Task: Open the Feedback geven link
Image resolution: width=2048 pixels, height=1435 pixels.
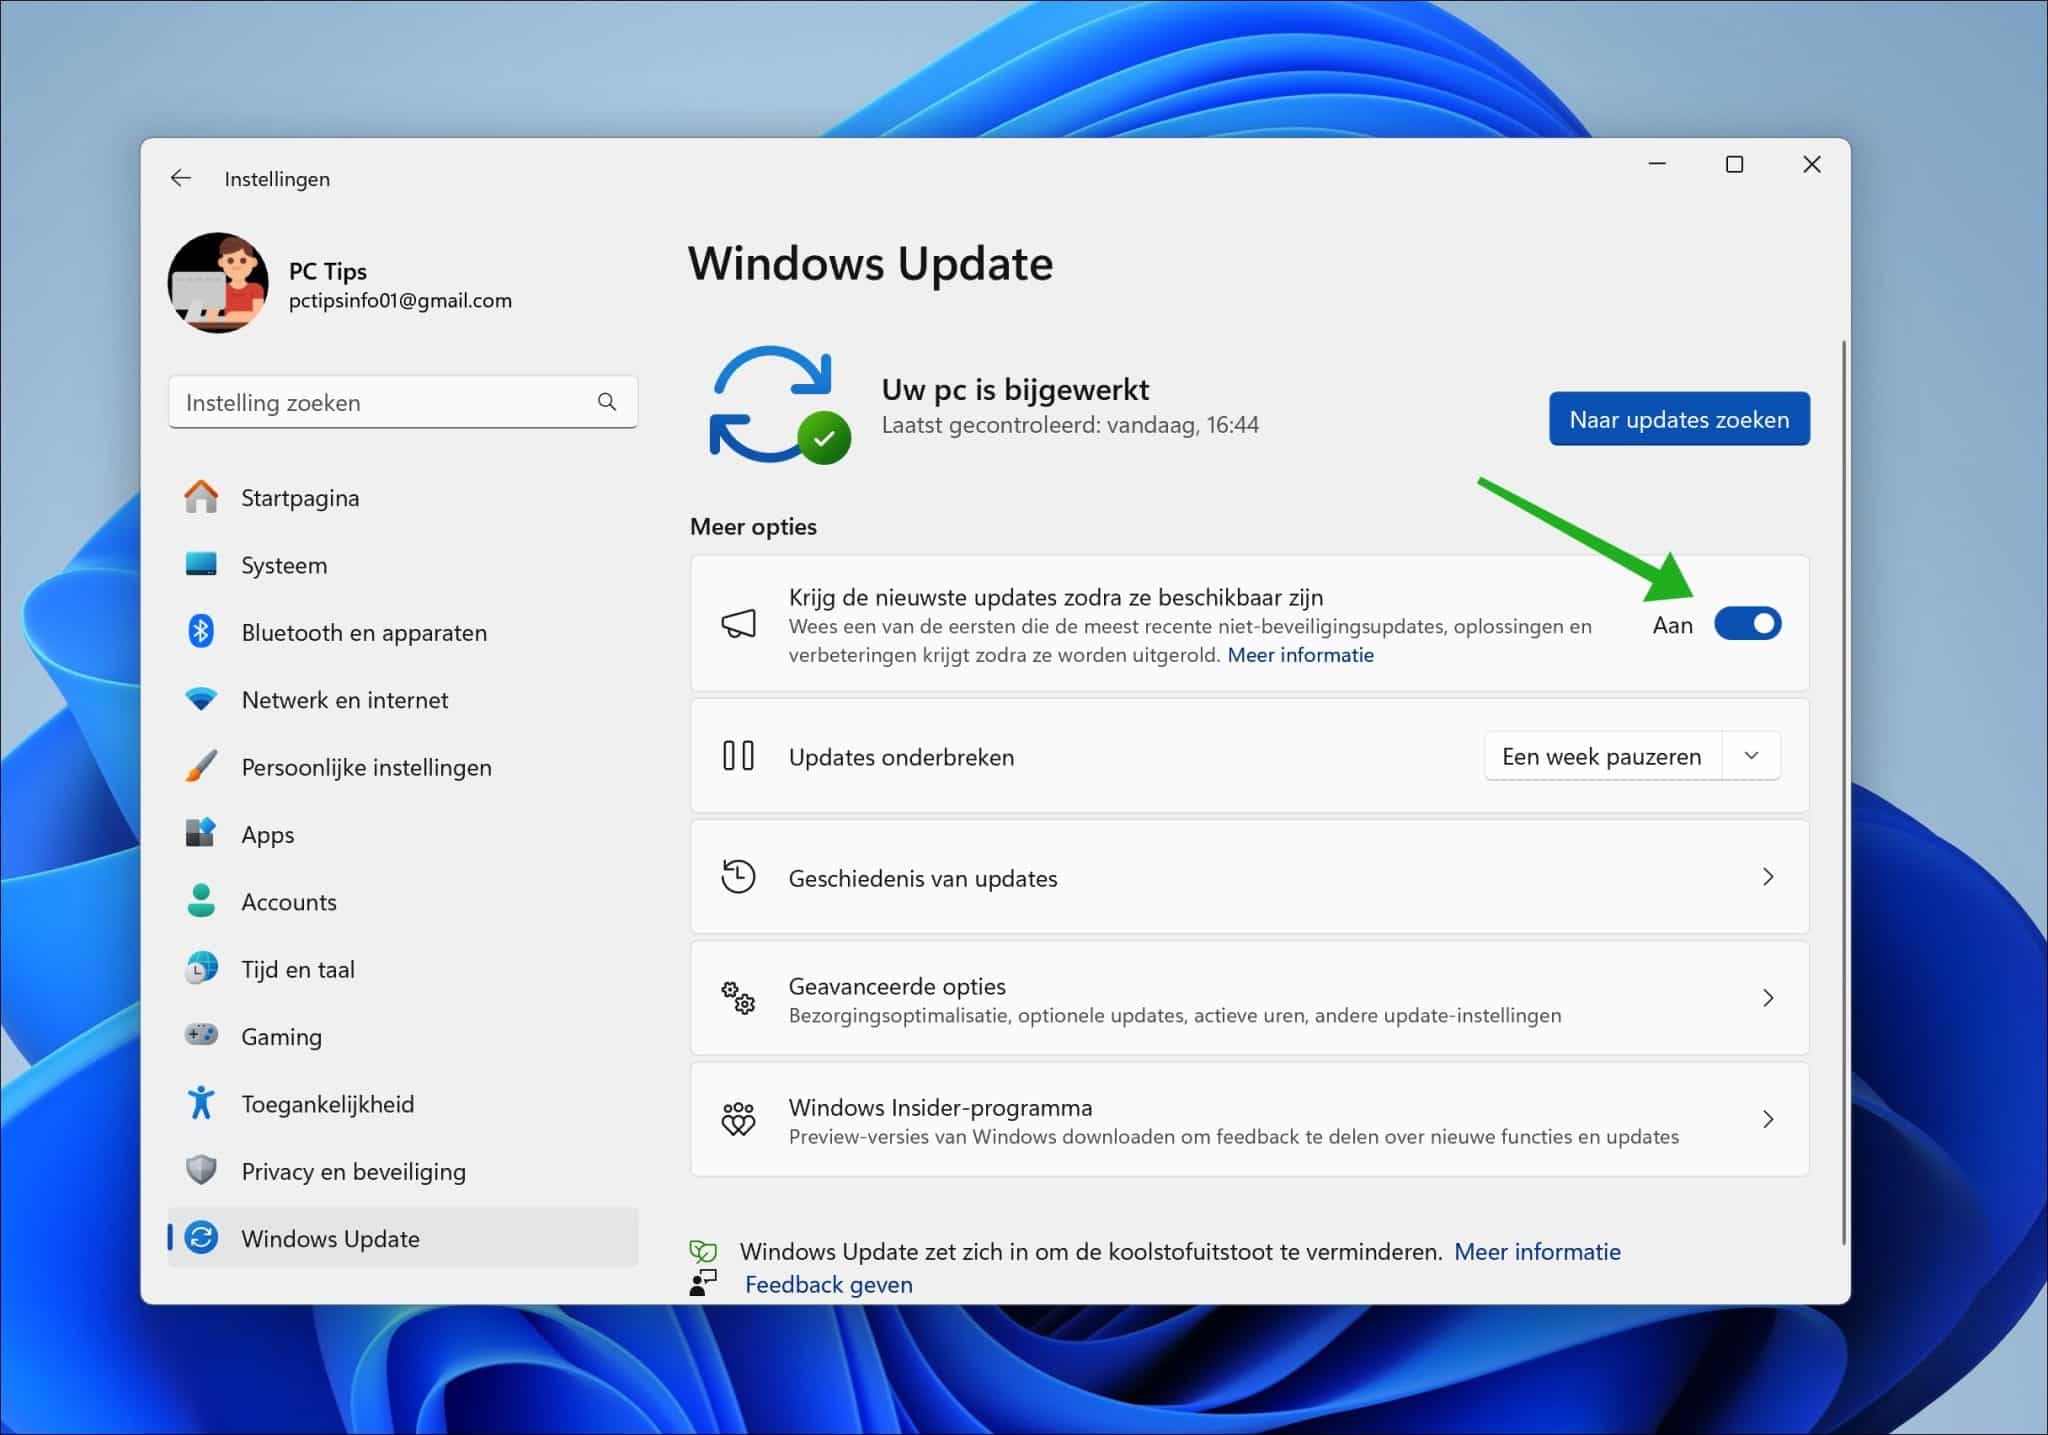Action: [828, 1284]
